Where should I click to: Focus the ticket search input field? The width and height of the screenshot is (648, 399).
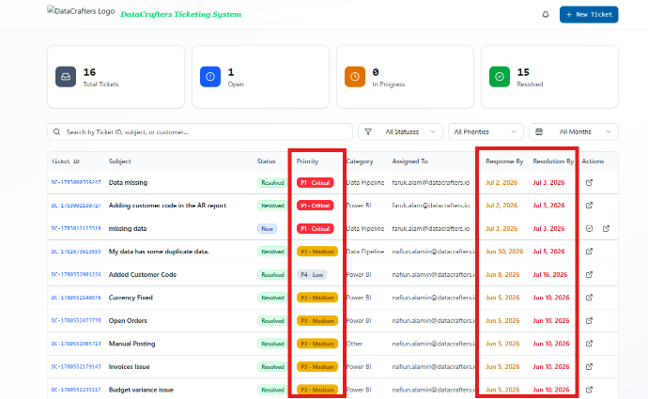(200, 132)
